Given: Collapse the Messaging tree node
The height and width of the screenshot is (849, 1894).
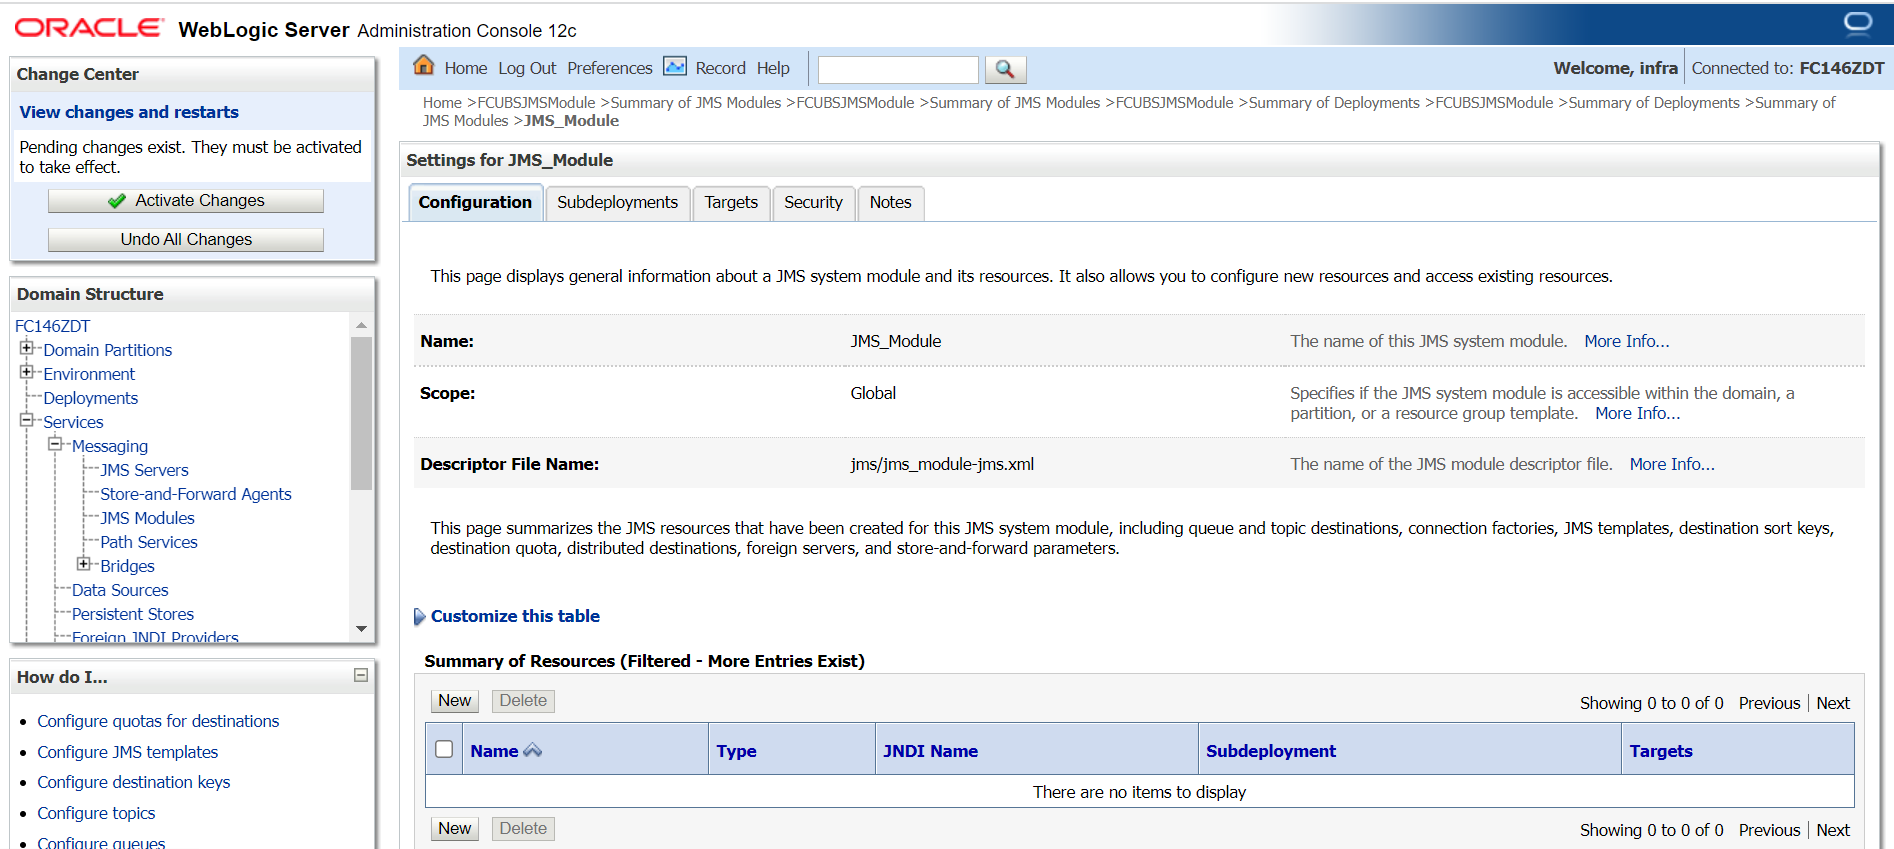Looking at the screenshot, I should pyautogui.click(x=55, y=444).
